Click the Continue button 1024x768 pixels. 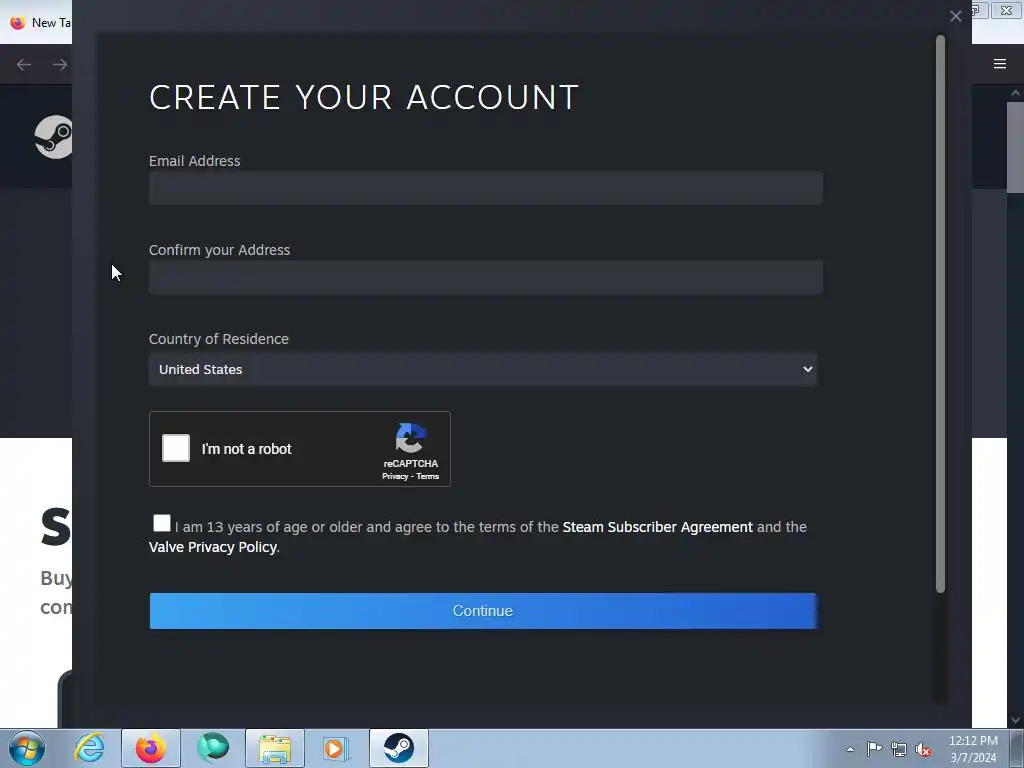[x=483, y=611]
